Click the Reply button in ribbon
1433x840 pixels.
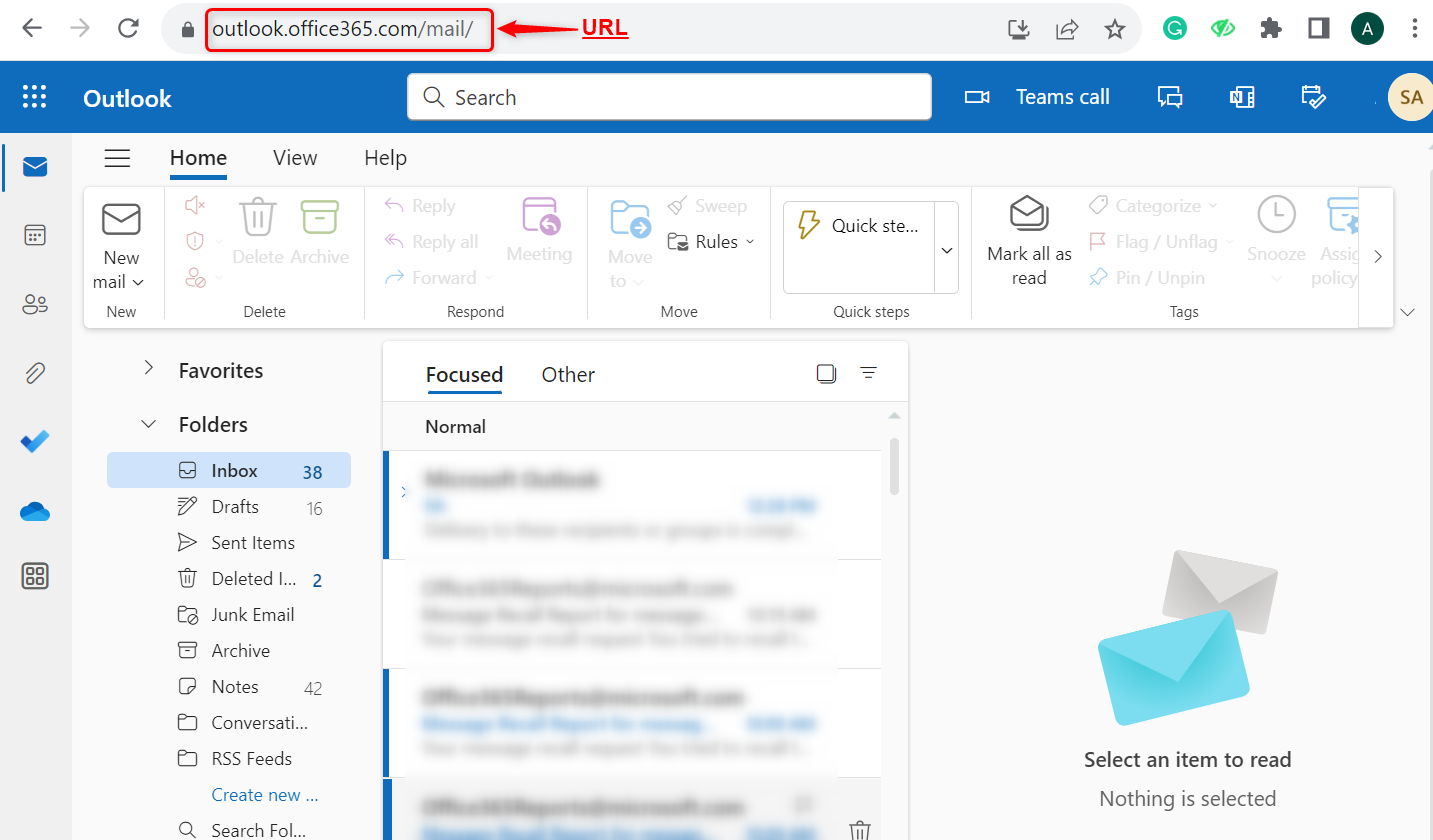(420, 206)
